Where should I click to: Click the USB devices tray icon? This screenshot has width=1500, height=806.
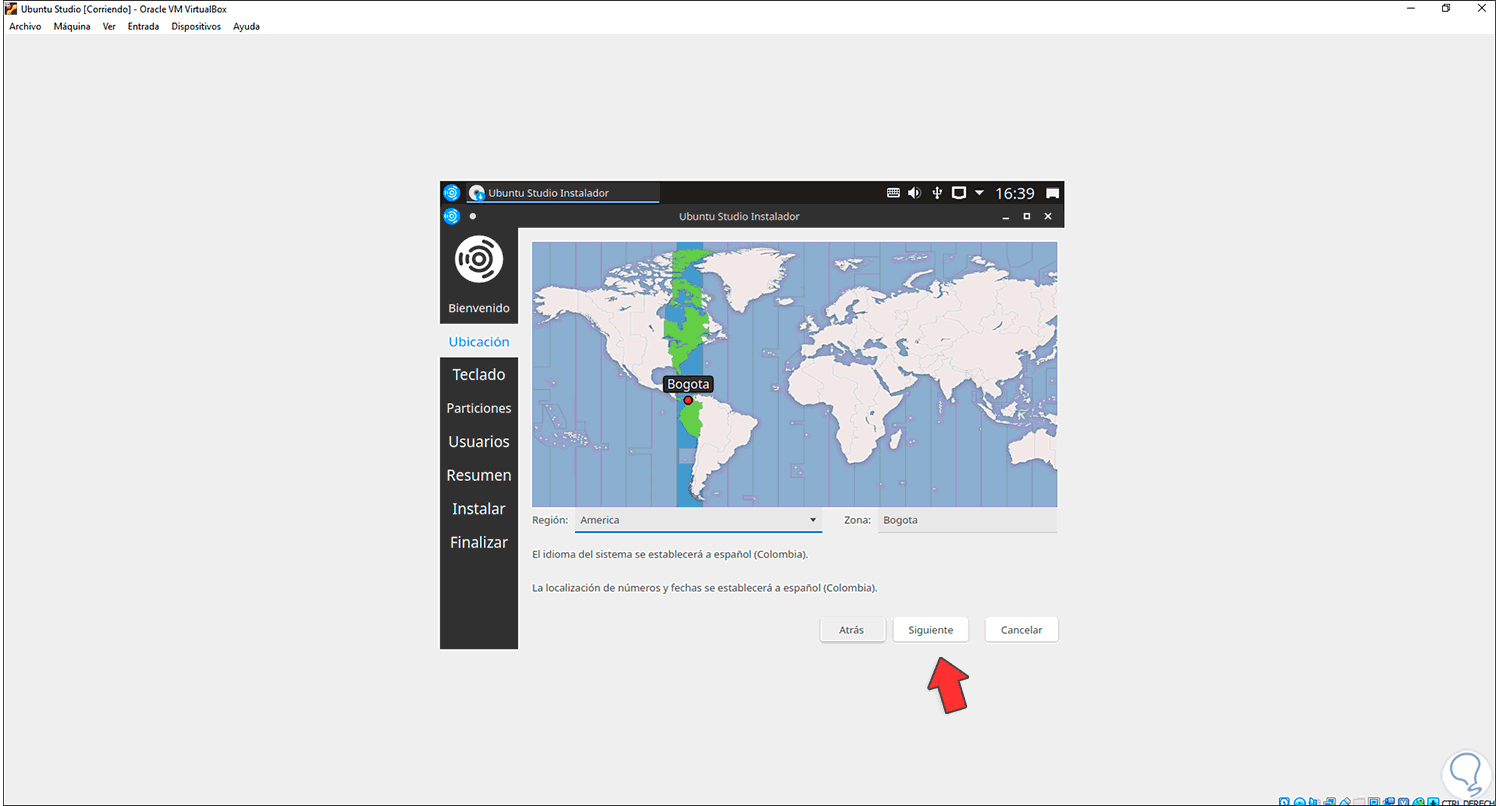[x=937, y=193]
